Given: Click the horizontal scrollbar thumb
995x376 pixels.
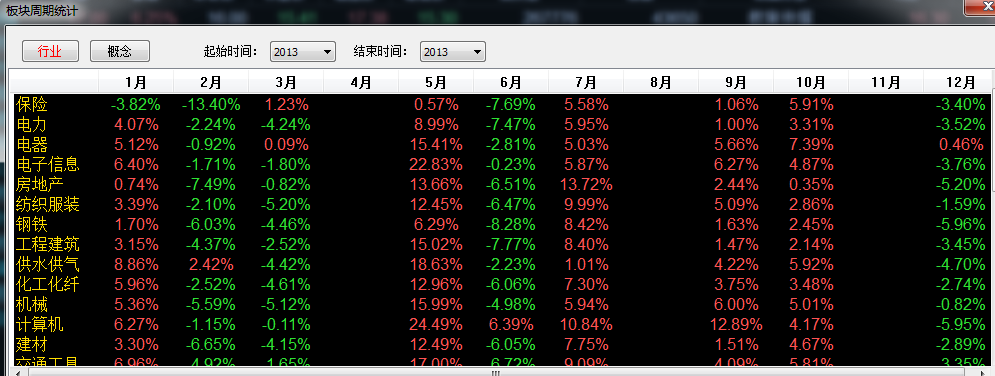Looking at the screenshot, I should coord(497,372).
